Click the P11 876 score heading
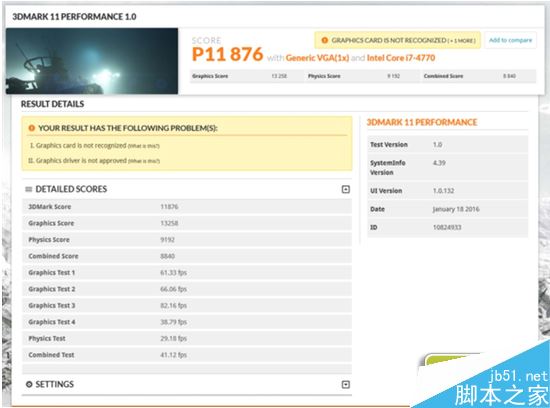Screen dimensions: 550x408 [x=227, y=54]
